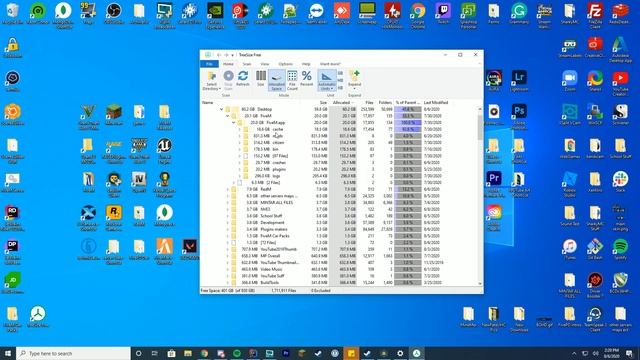Set units to MB

[x=340, y=80]
